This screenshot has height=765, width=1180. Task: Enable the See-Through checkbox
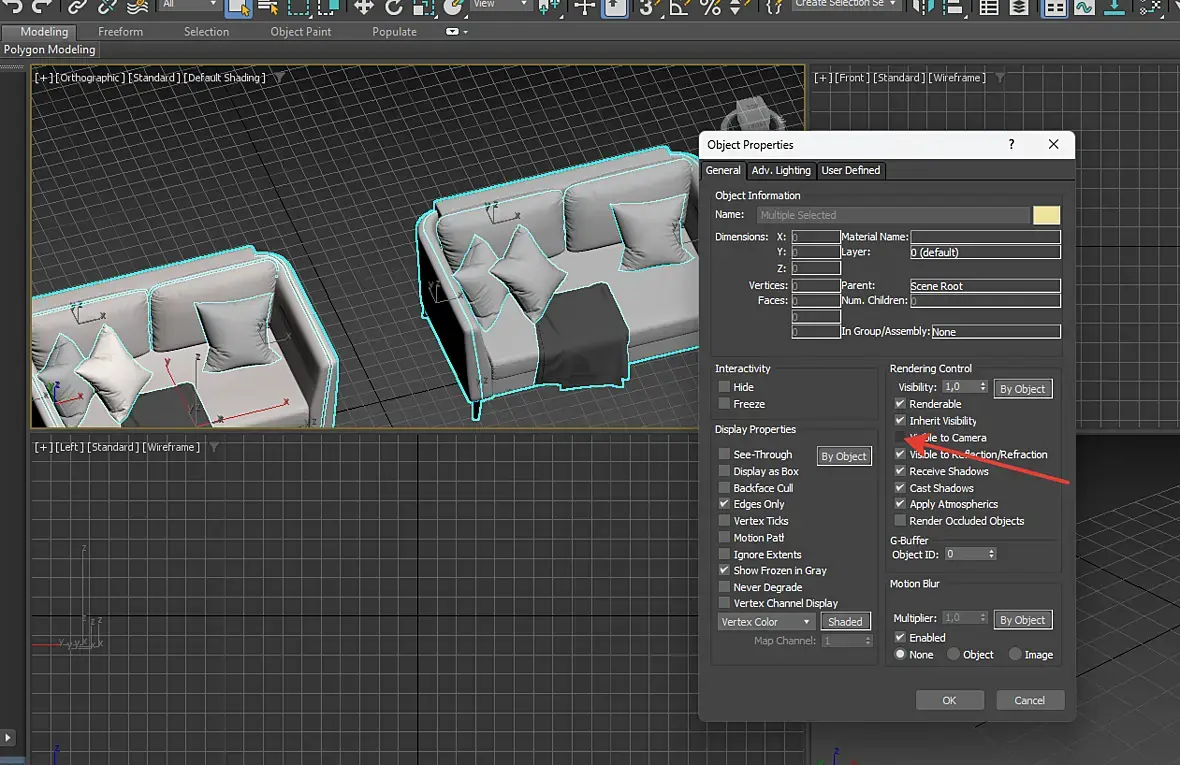pos(724,454)
